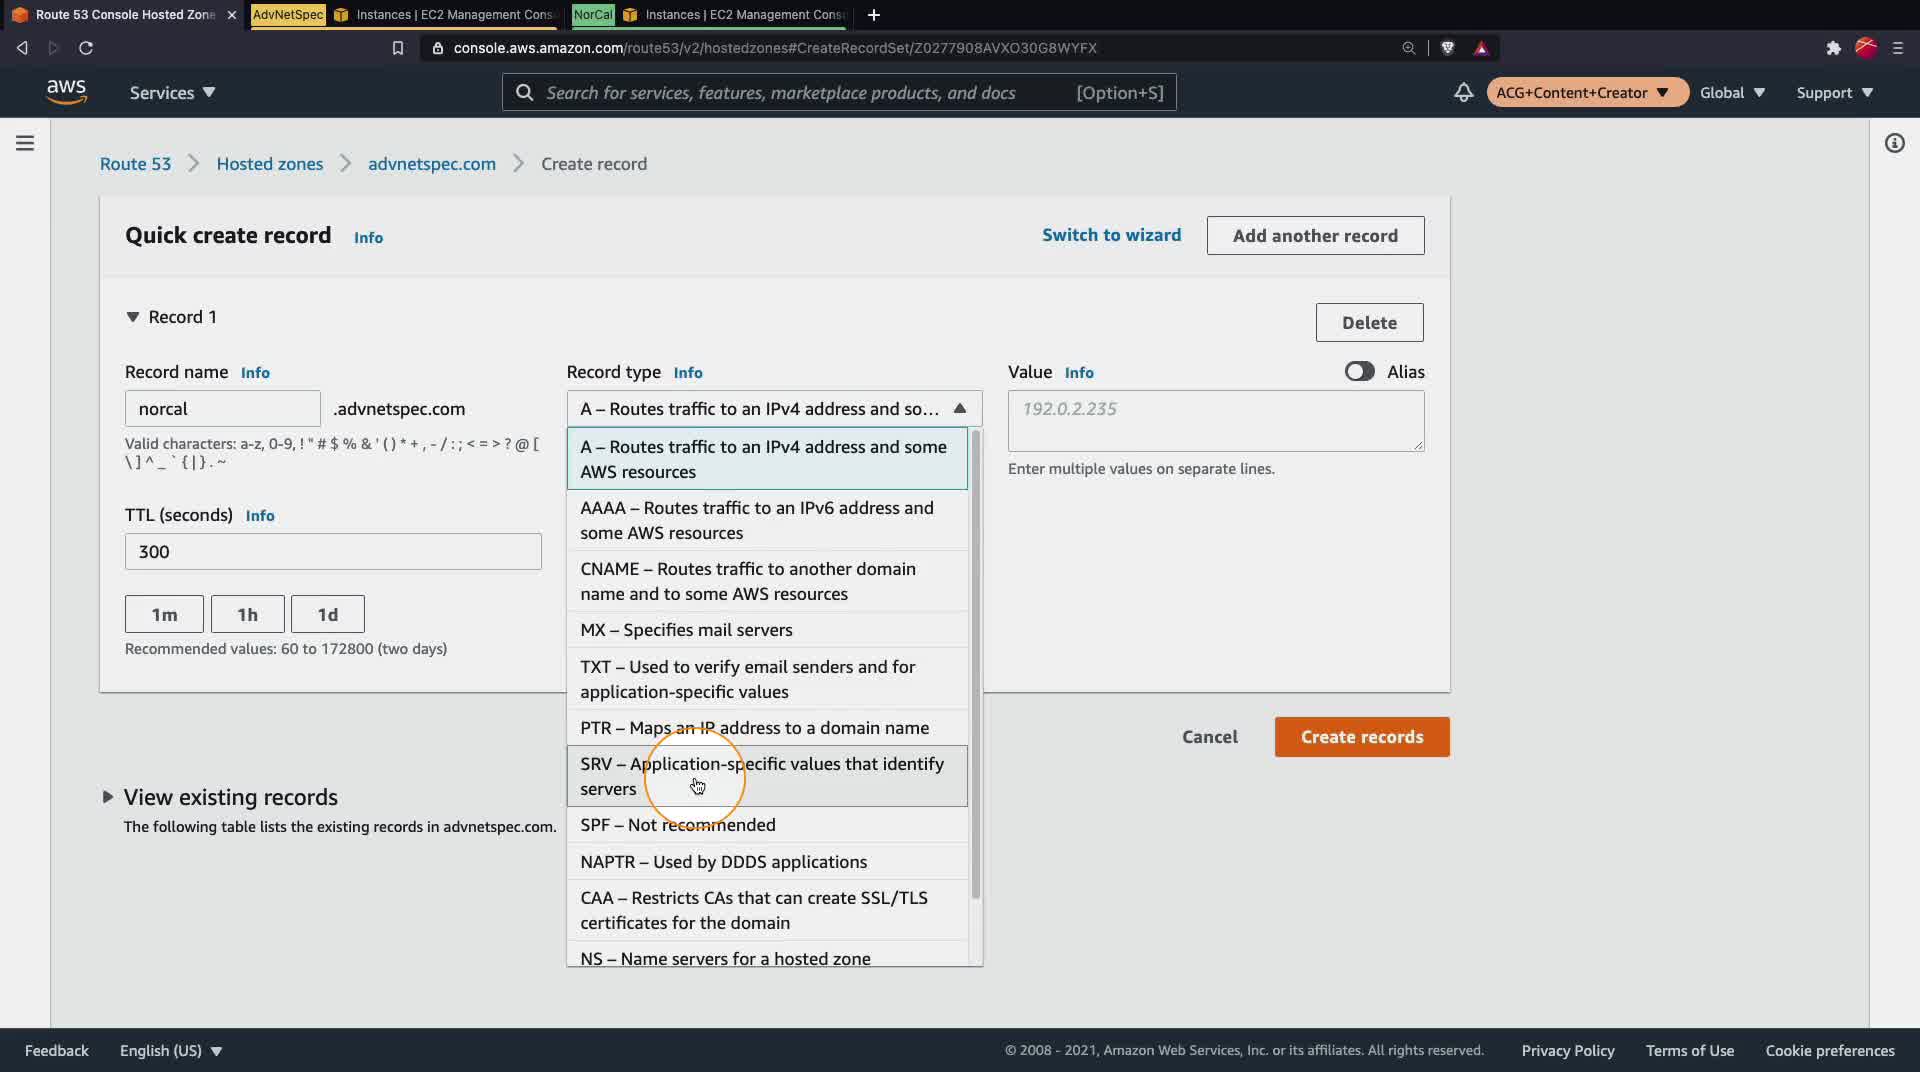Viewport: 1920px width, 1072px height.
Task: Click the Cancel button
Action: pyautogui.click(x=1210, y=737)
